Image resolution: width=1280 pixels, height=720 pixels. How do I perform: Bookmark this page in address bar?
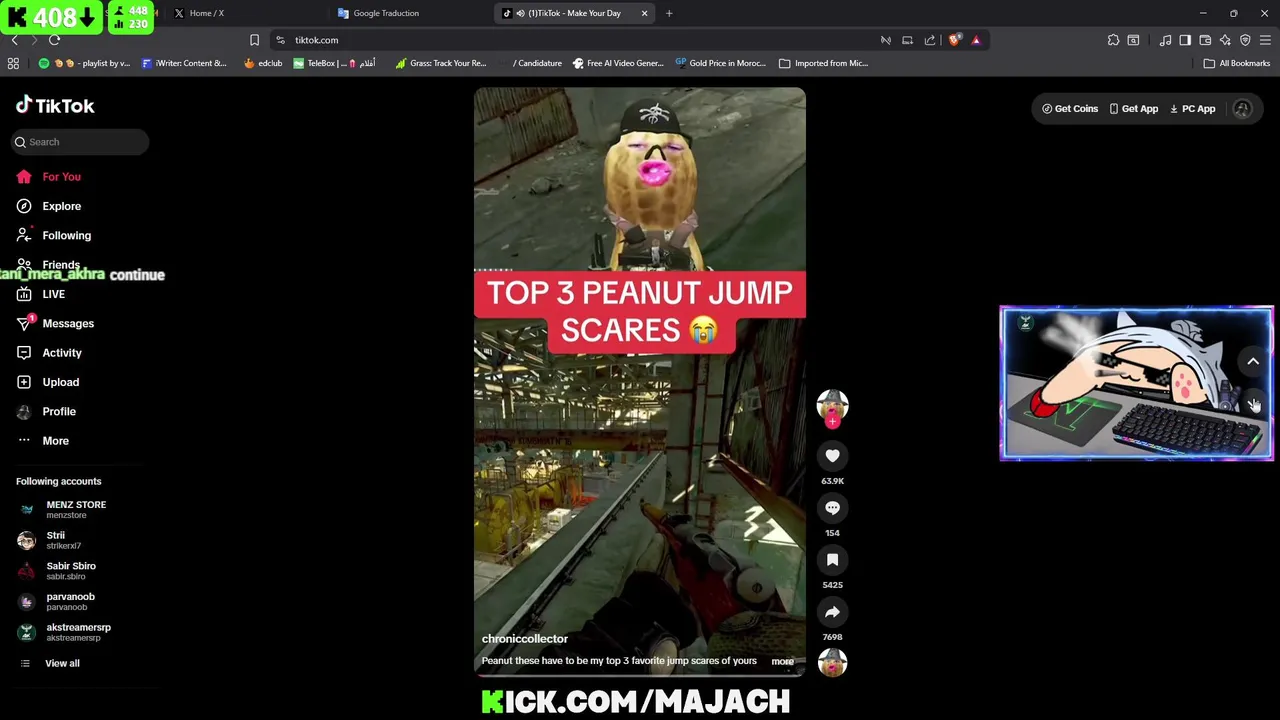(x=254, y=40)
